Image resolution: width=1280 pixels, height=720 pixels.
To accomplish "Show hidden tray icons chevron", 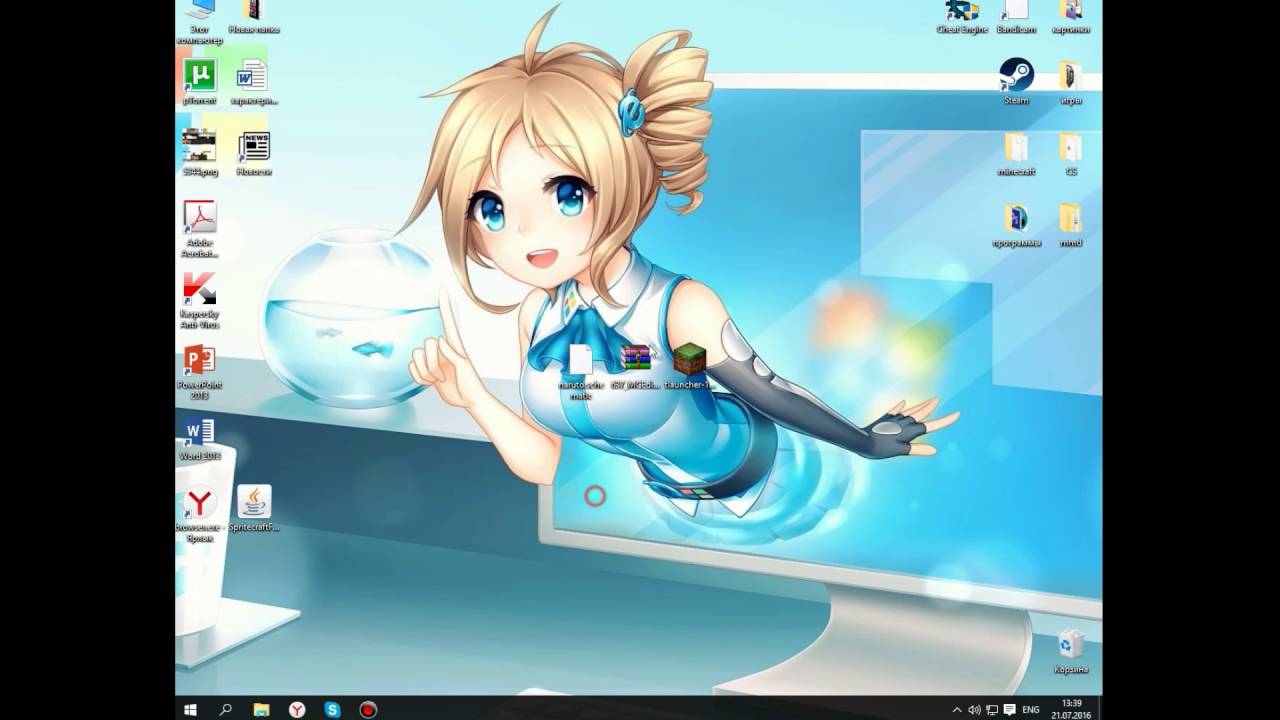I will [x=957, y=710].
